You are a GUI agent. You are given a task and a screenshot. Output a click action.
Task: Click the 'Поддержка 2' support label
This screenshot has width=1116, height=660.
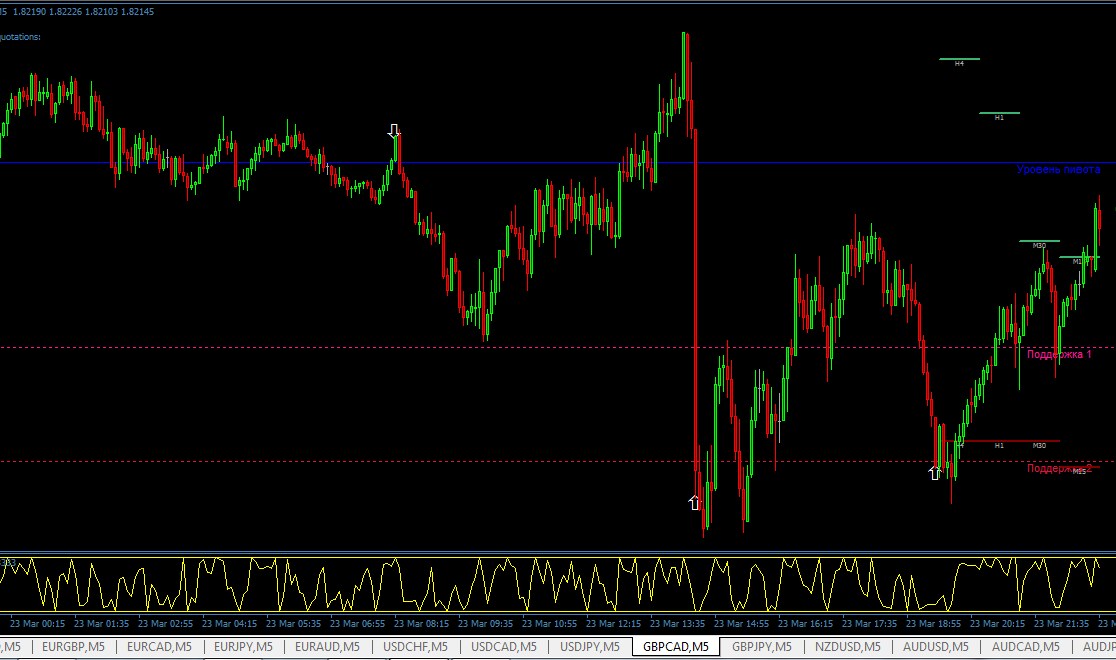(x=1059, y=468)
